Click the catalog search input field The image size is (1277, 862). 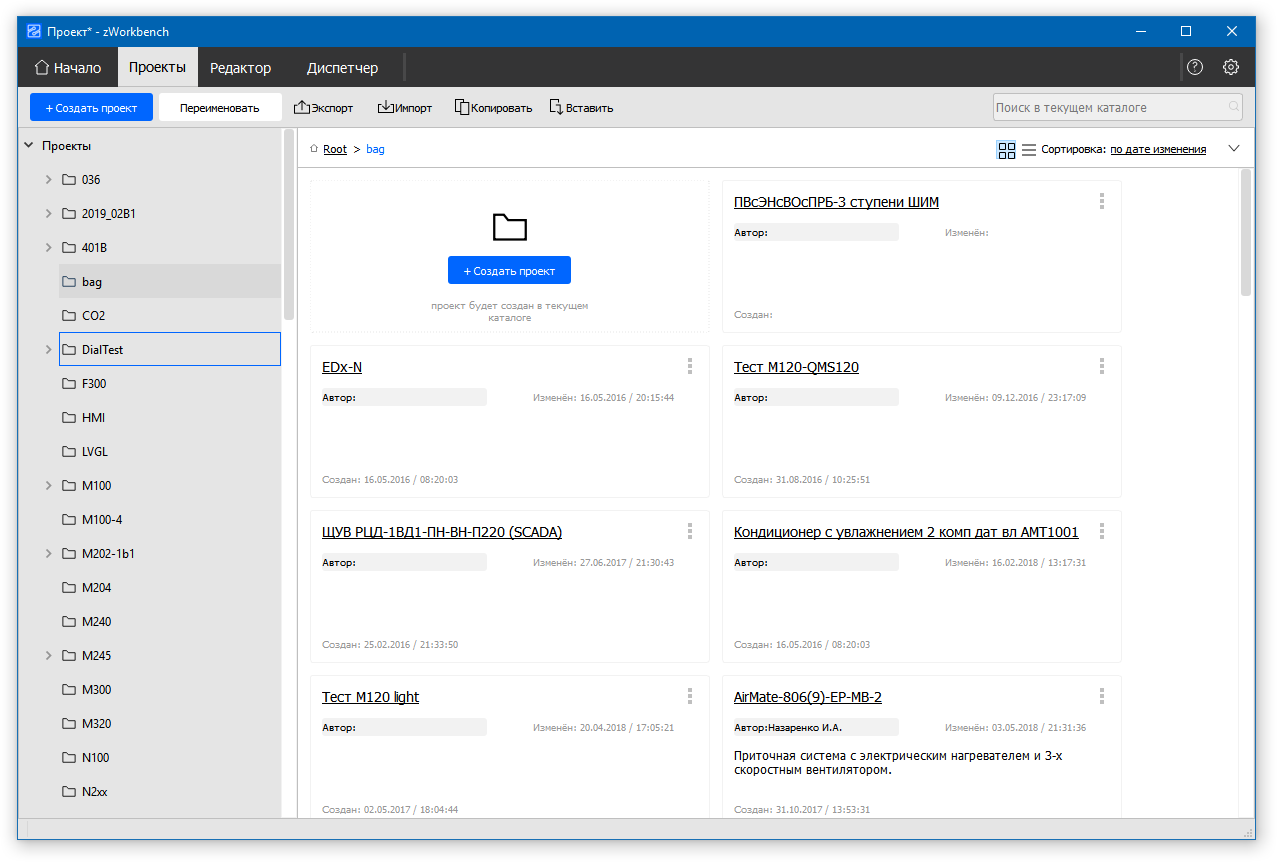pyautogui.click(x=1108, y=107)
